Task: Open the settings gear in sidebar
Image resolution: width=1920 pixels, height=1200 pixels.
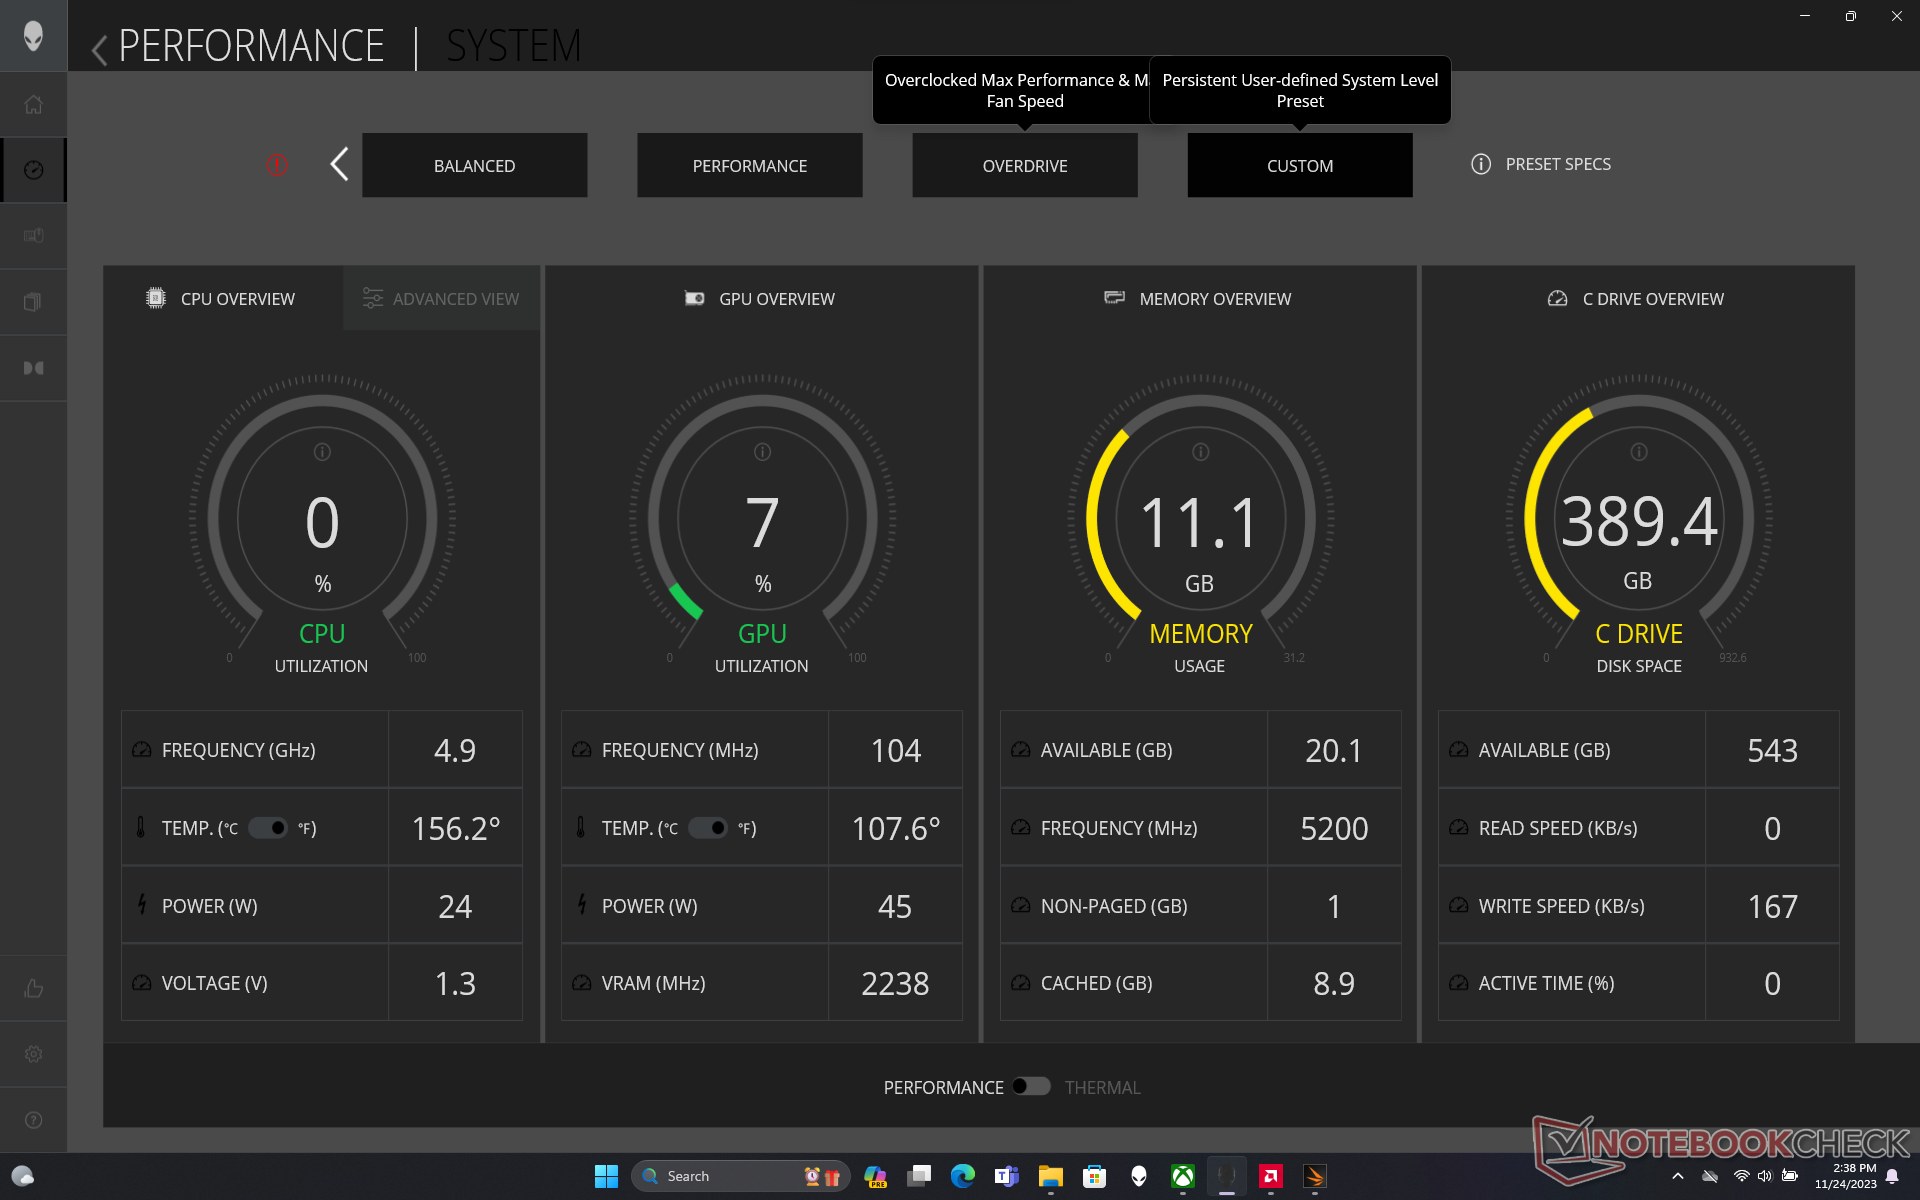Action: [33, 1054]
